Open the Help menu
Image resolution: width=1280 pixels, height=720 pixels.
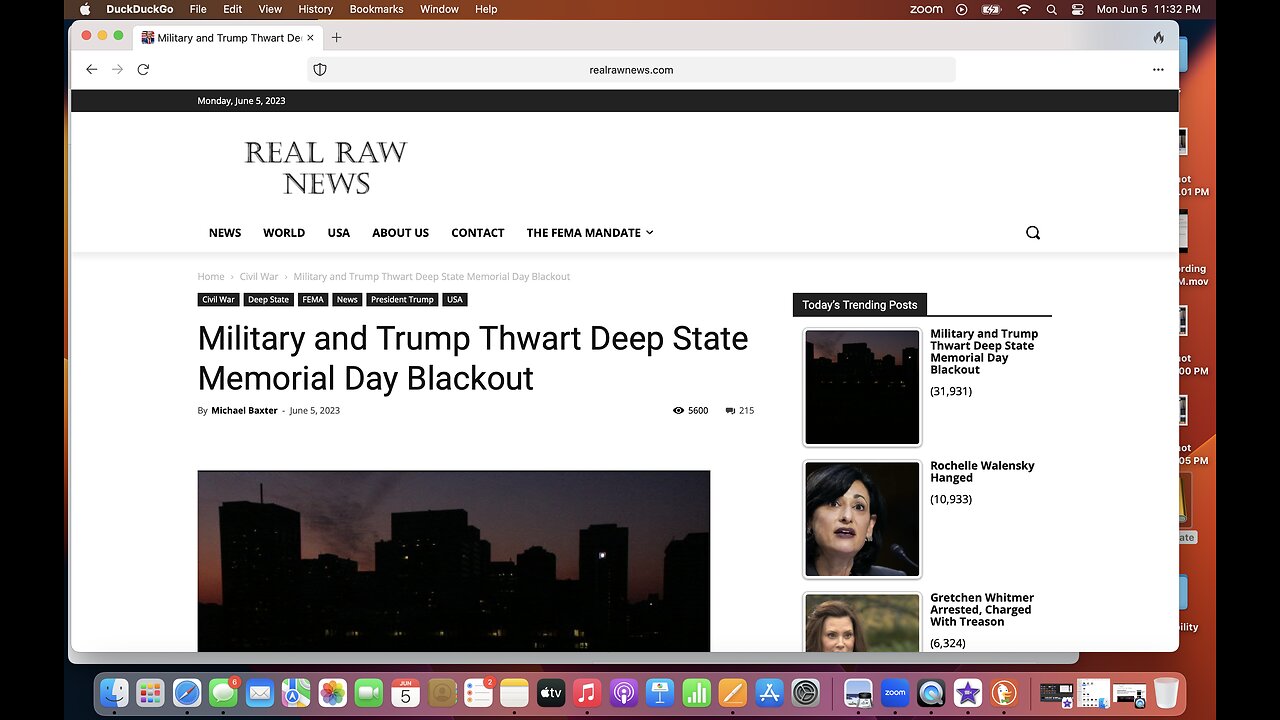486,9
